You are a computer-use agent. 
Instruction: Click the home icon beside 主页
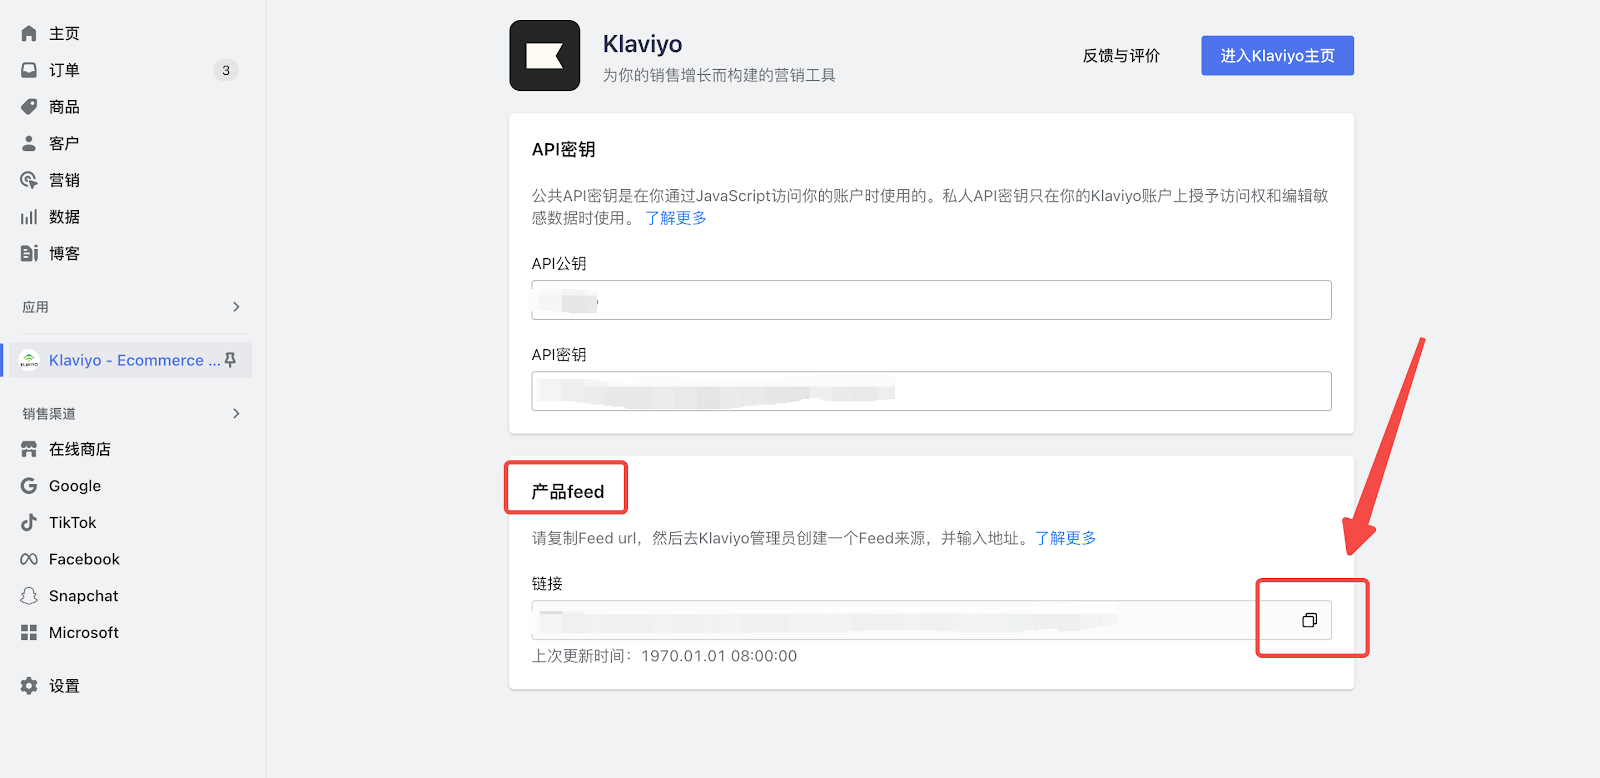click(x=29, y=33)
